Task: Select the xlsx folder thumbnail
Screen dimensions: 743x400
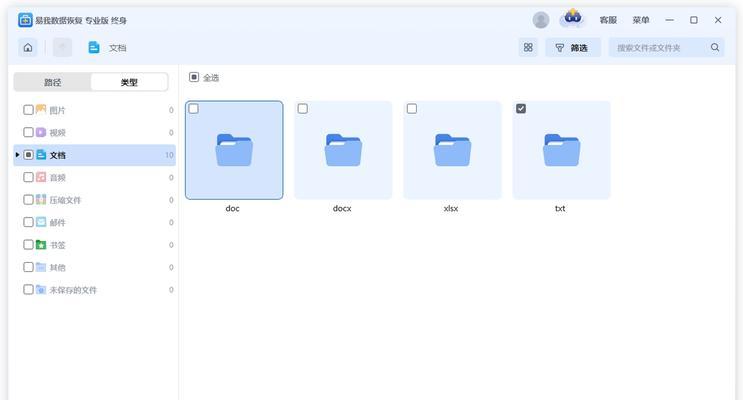Action: (453, 150)
